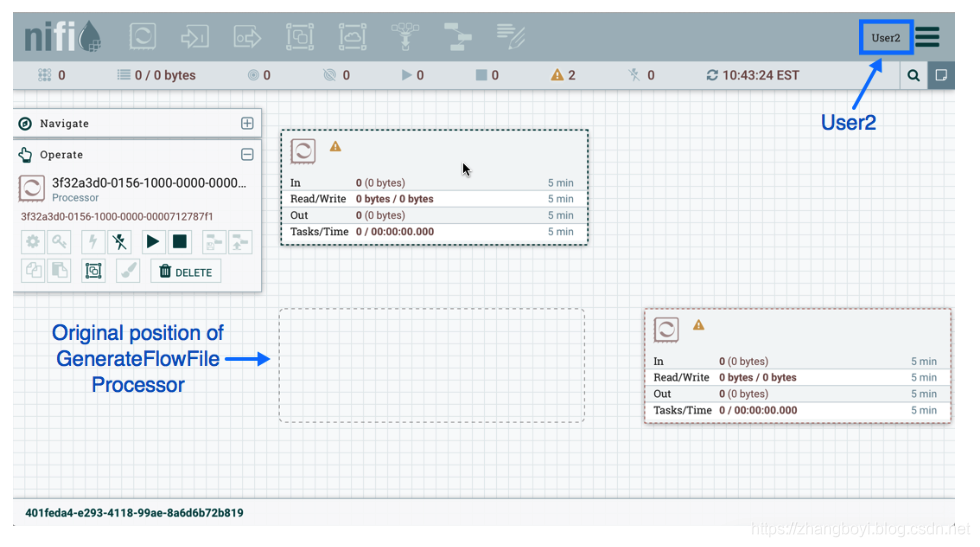Select the Input Port toolbar icon
Screen dimensions: 980x547
[x=194, y=37]
